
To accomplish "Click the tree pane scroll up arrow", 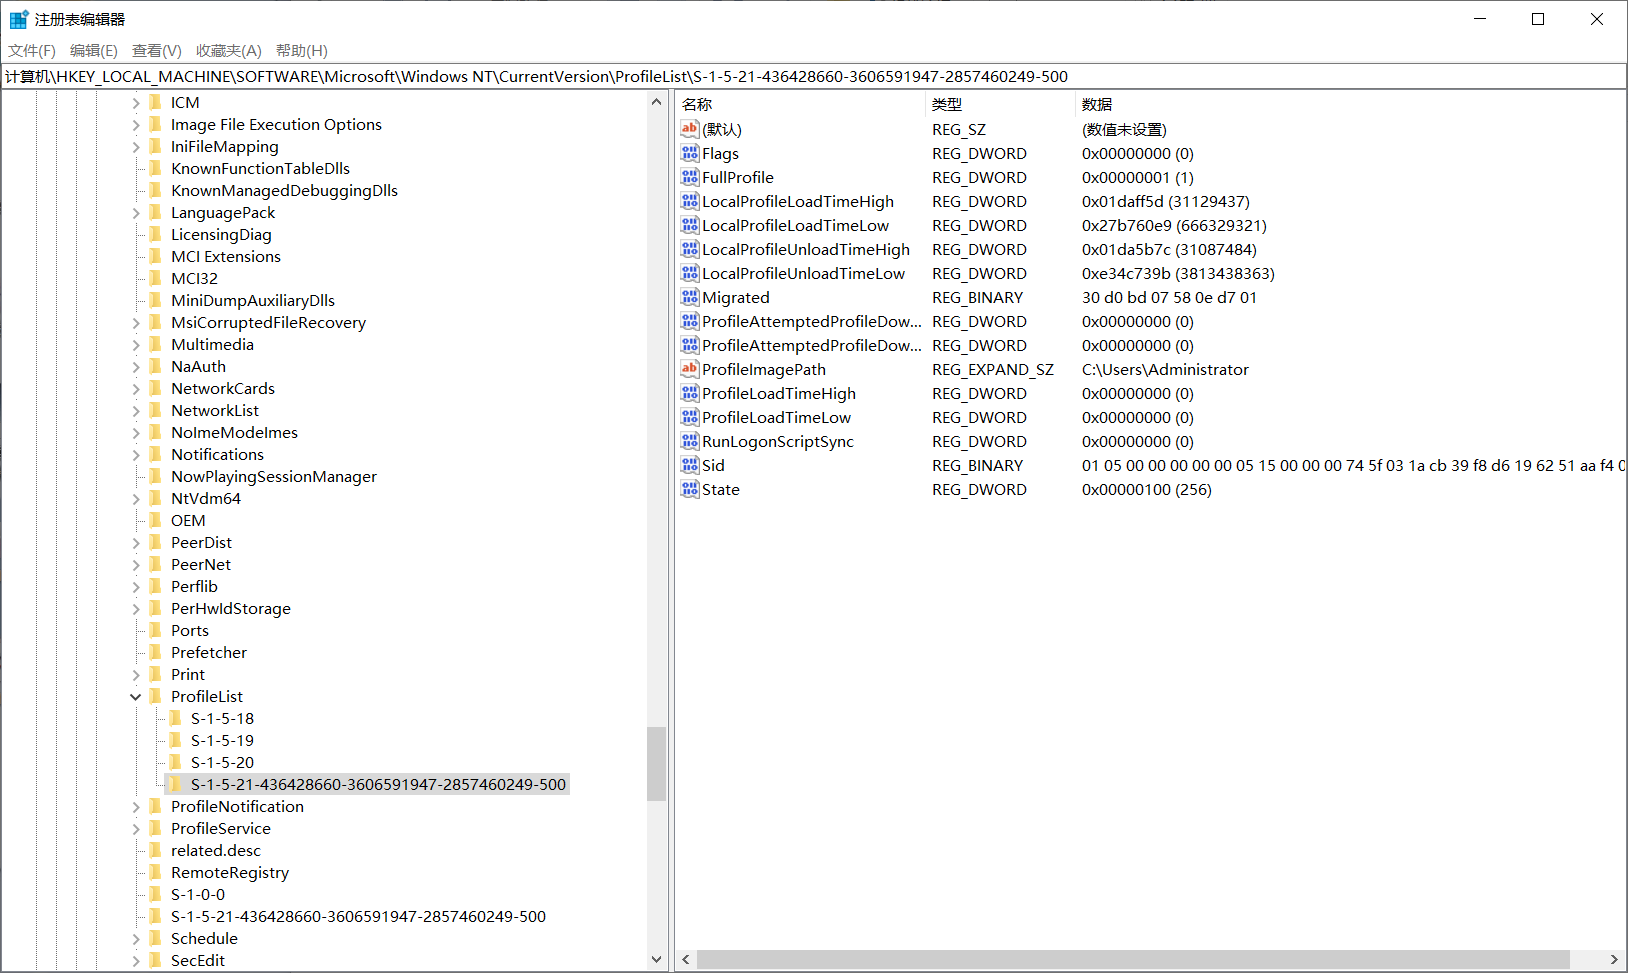I will point(656,102).
